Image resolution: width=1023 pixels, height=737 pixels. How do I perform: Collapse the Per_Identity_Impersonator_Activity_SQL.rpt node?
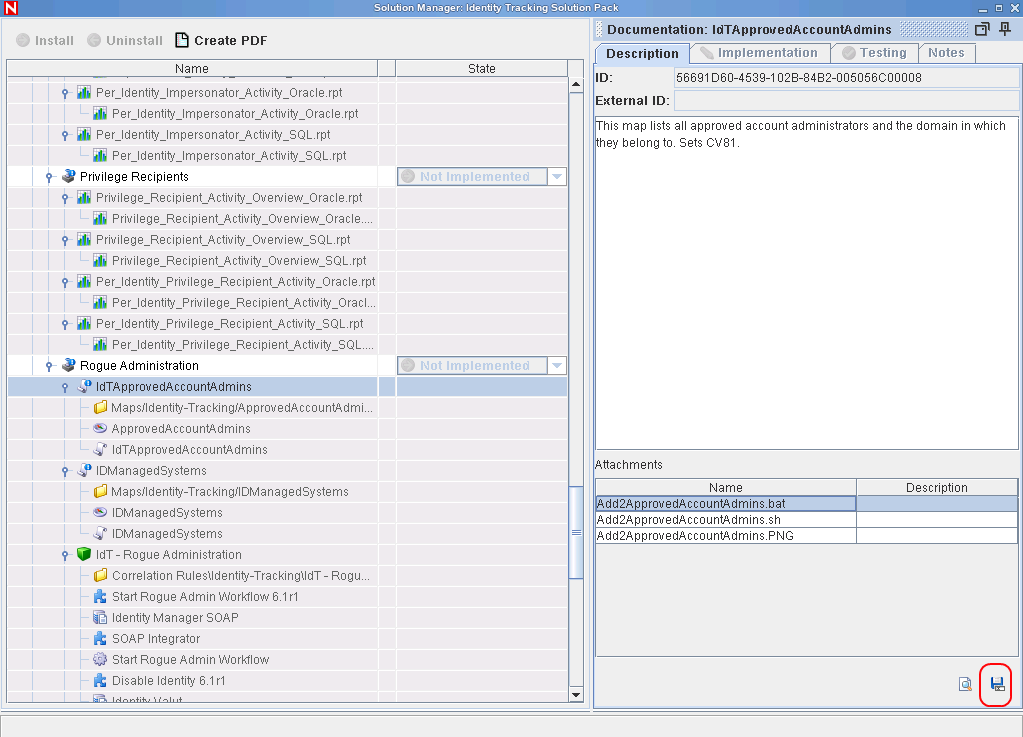pos(65,135)
